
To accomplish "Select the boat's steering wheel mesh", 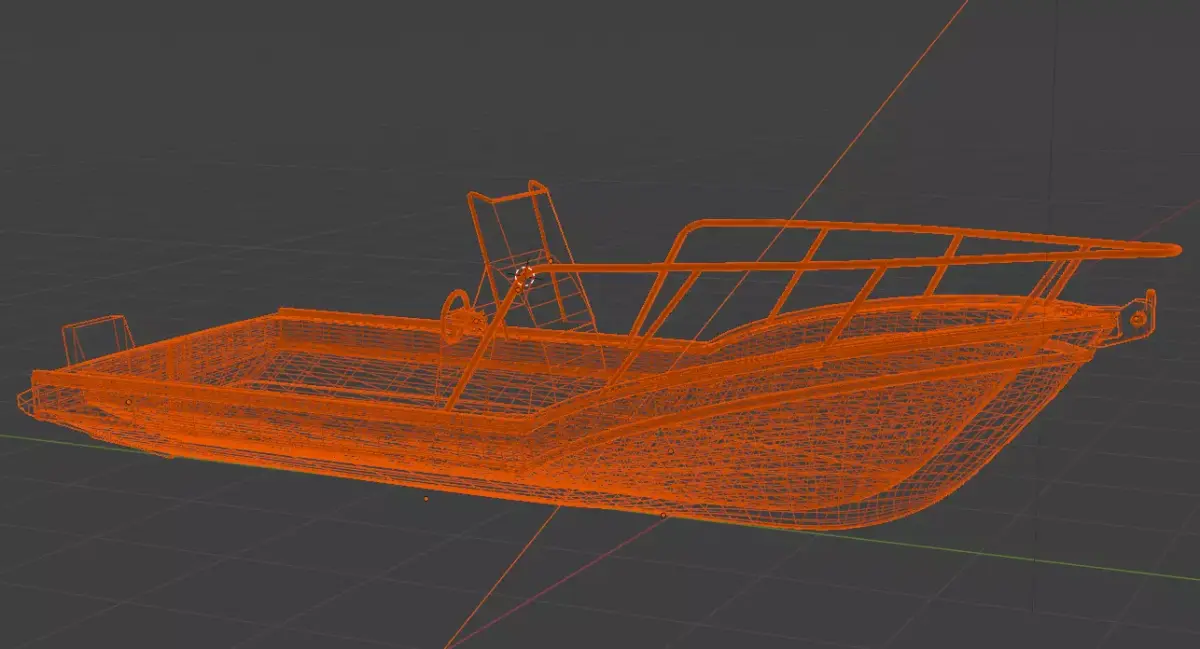I will (x=462, y=315).
